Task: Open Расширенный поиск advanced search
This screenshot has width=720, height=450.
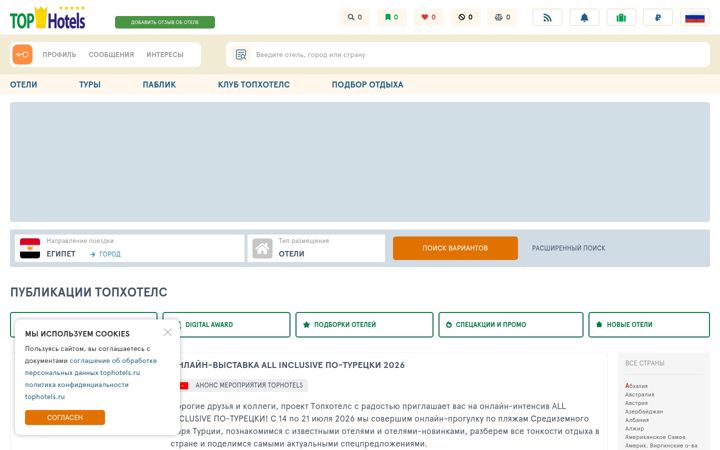Action: (x=568, y=248)
